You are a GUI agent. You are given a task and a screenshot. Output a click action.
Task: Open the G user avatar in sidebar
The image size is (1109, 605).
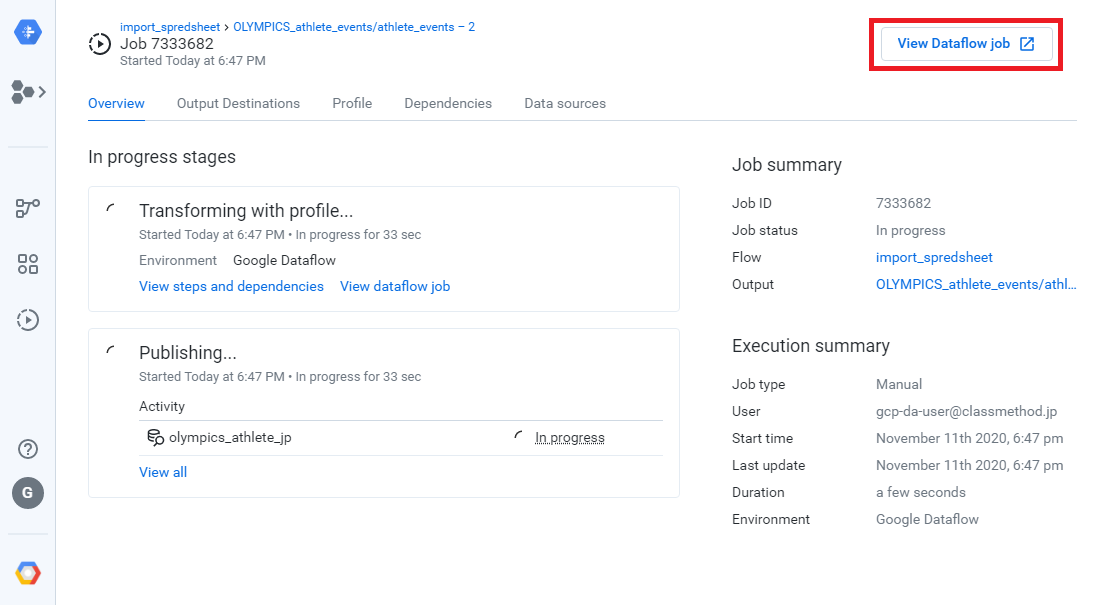click(27, 493)
